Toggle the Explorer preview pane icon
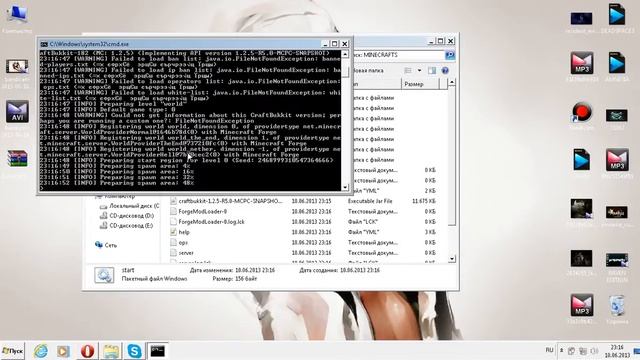This screenshot has width=640, height=360. tap(432, 71)
